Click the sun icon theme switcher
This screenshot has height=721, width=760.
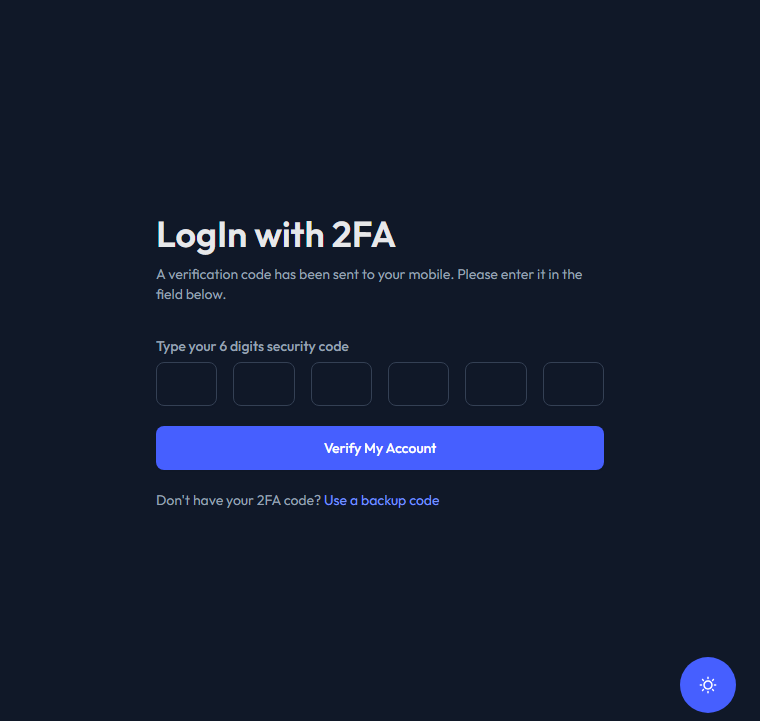point(708,685)
